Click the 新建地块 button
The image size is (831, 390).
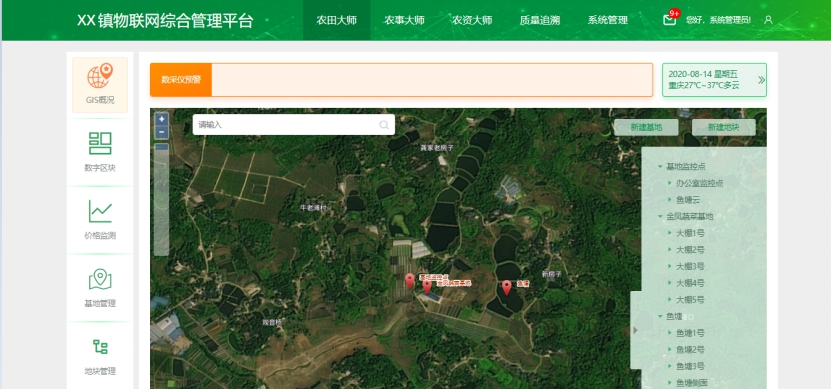(723, 127)
